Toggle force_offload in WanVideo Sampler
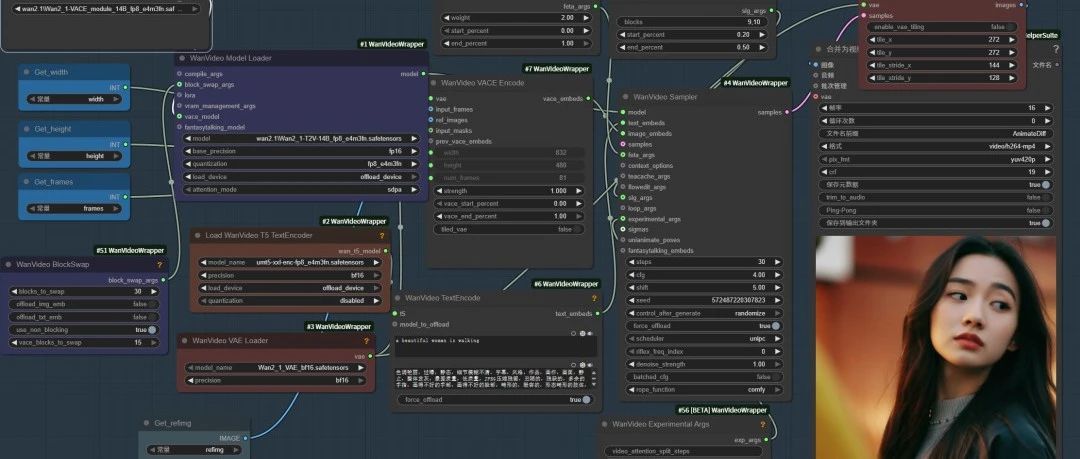This screenshot has width=1080, height=459. (x=705, y=326)
